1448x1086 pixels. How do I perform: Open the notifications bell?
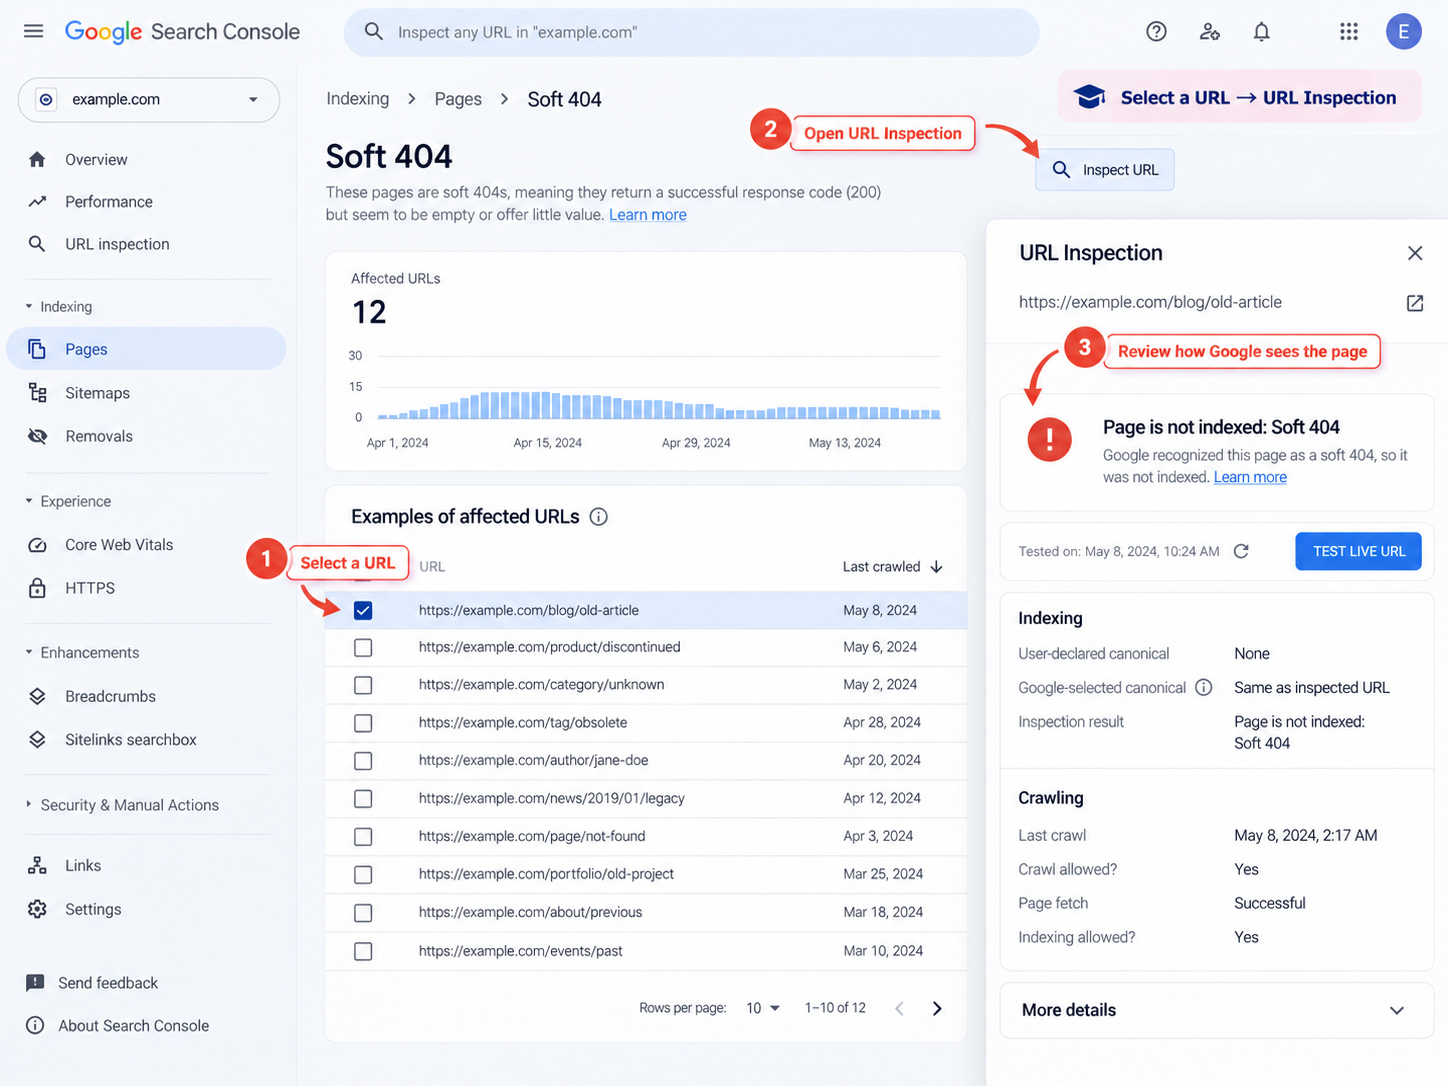pos(1262,32)
